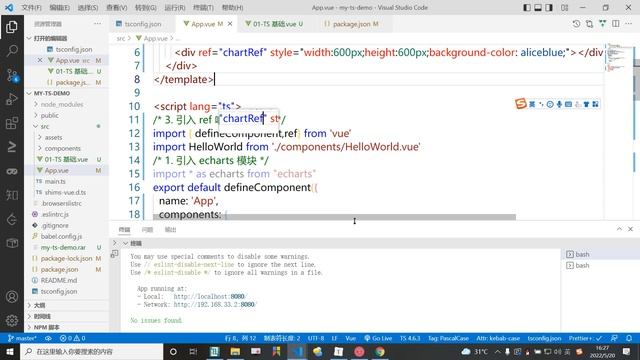Open Source Control view in activity bar
The width and height of the screenshot is (640, 360).
(11, 75)
